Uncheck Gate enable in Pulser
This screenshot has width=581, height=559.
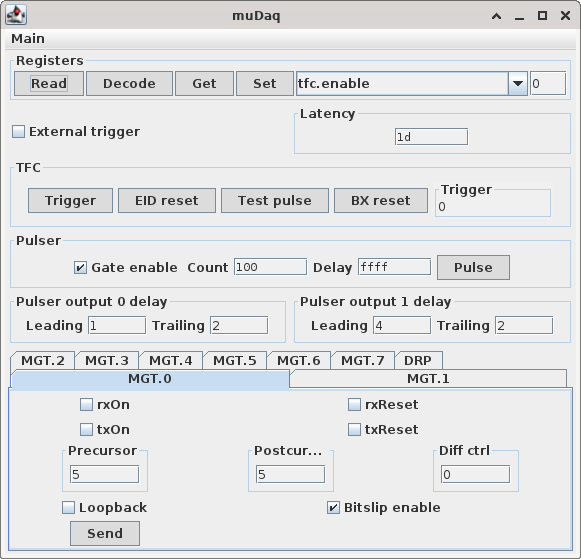point(80,267)
